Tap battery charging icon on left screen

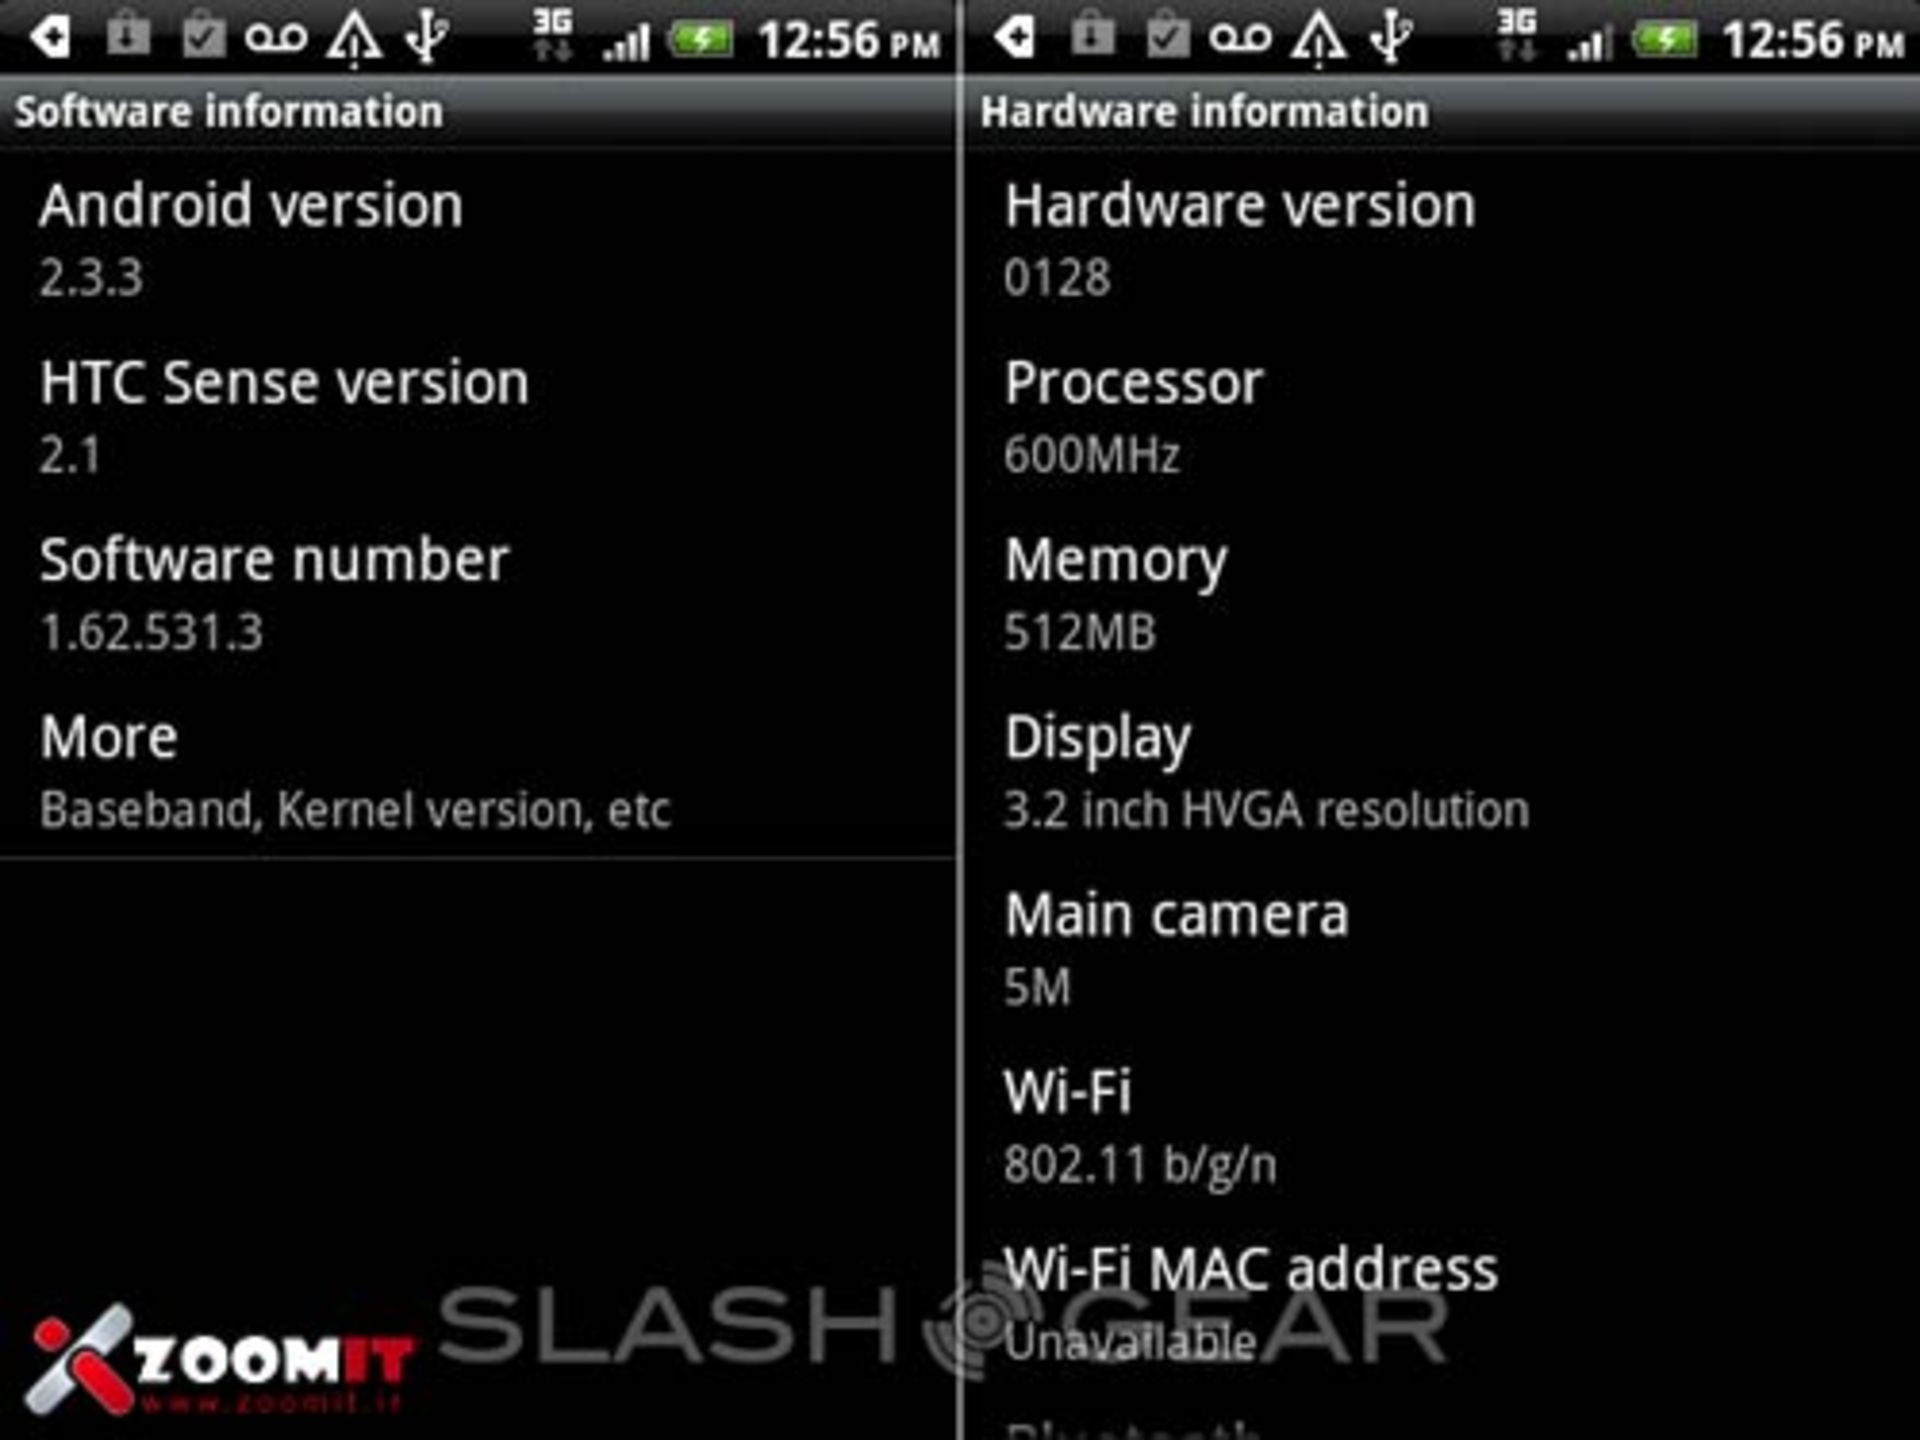pyautogui.click(x=701, y=40)
